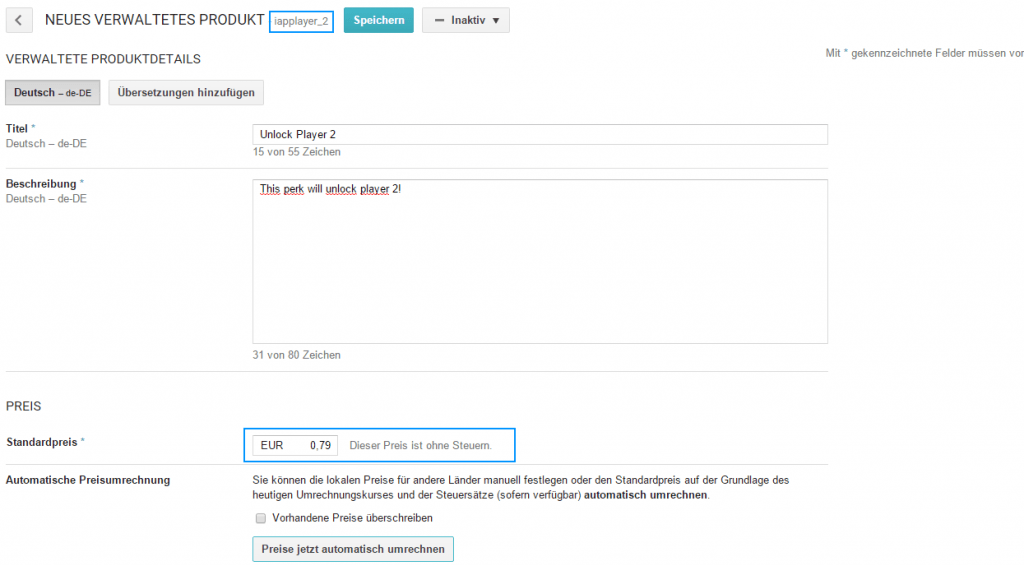
Task: Focus the Titel field with Unlock Player 2
Action: point(540,134)
